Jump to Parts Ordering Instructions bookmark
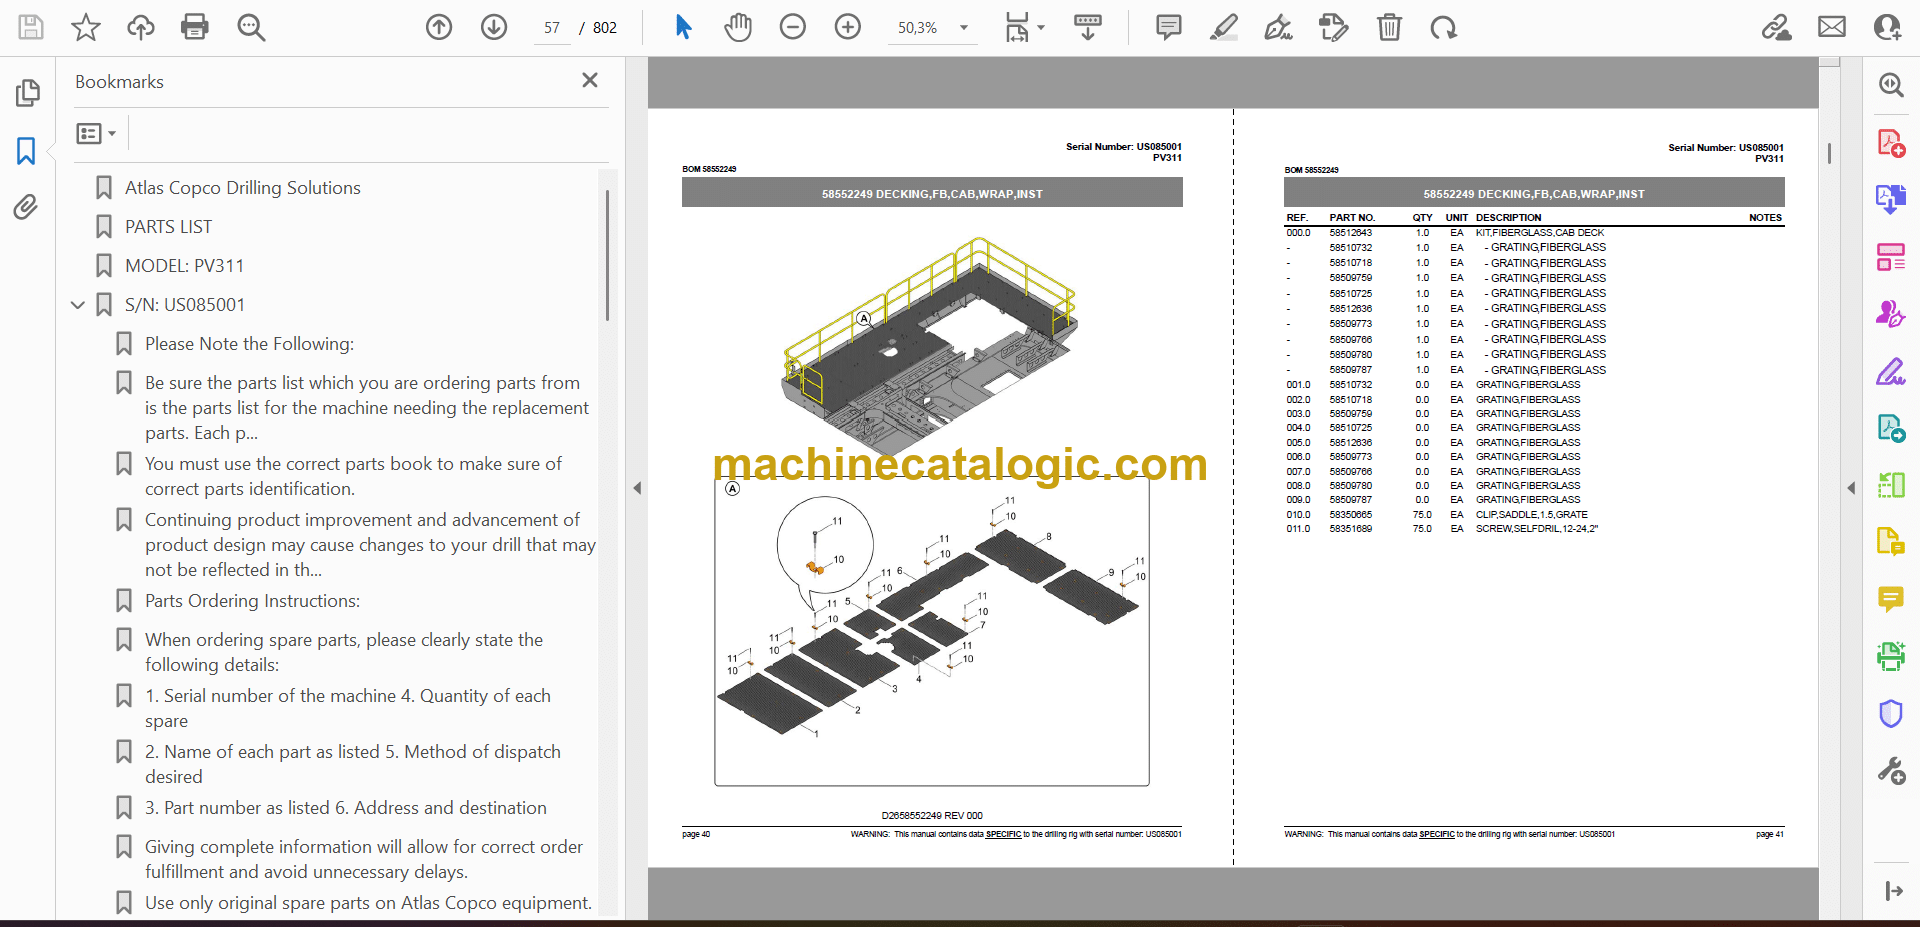 [252, 601]
